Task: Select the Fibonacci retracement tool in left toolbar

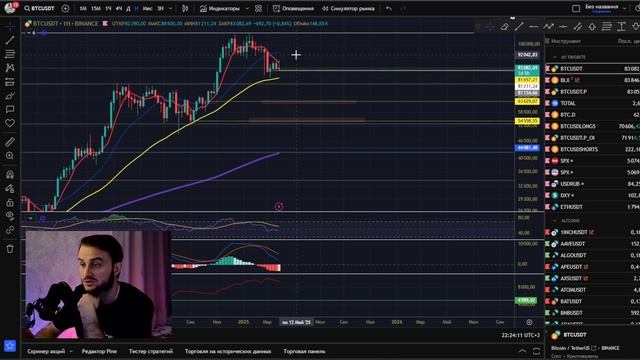Action: click(10, 54)
